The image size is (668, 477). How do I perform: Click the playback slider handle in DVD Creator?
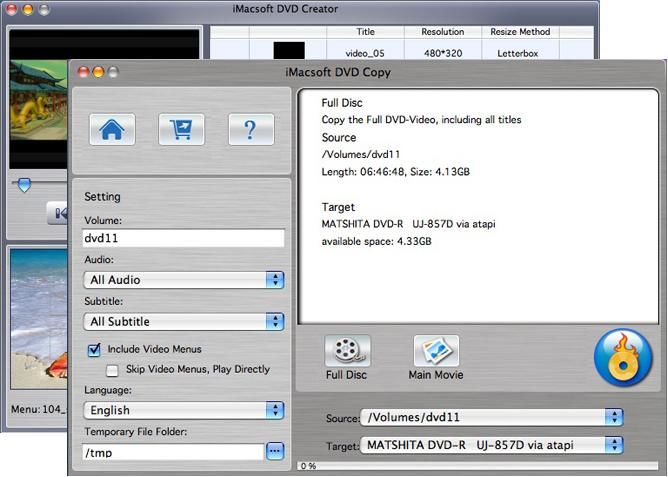(x=24, y=185)
